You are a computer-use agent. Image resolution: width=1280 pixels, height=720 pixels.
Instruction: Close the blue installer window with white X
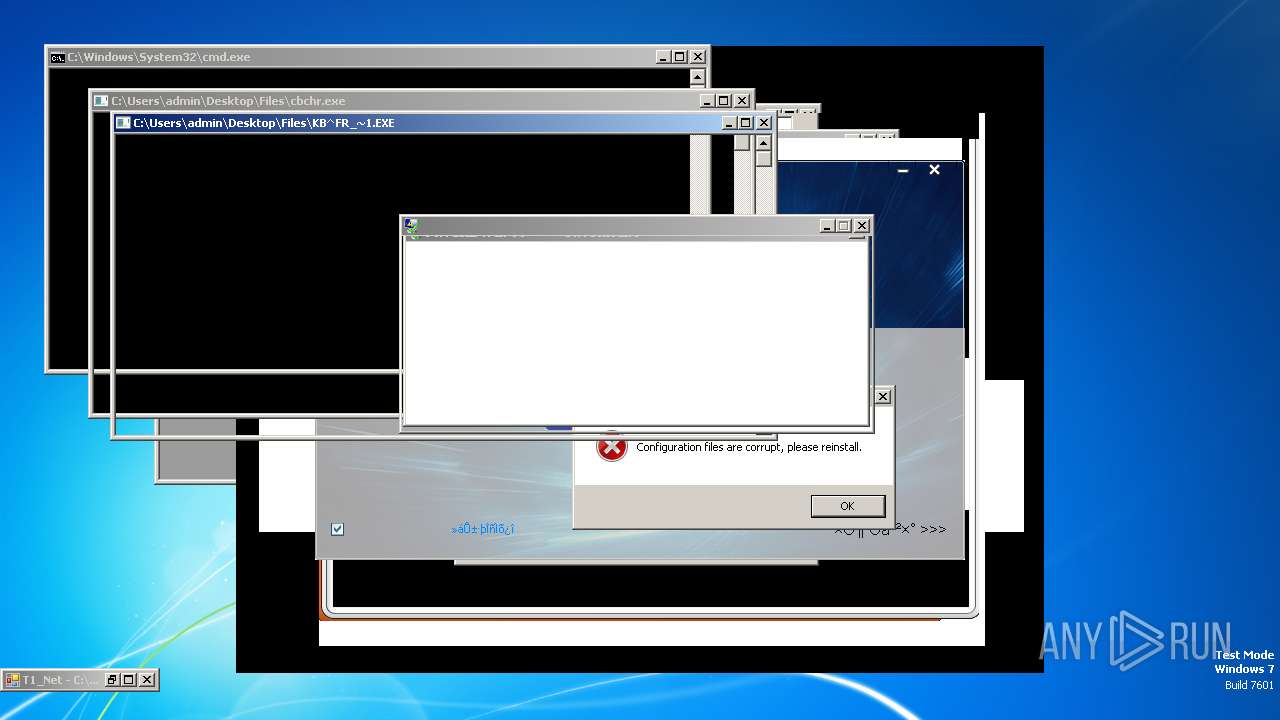934,170
